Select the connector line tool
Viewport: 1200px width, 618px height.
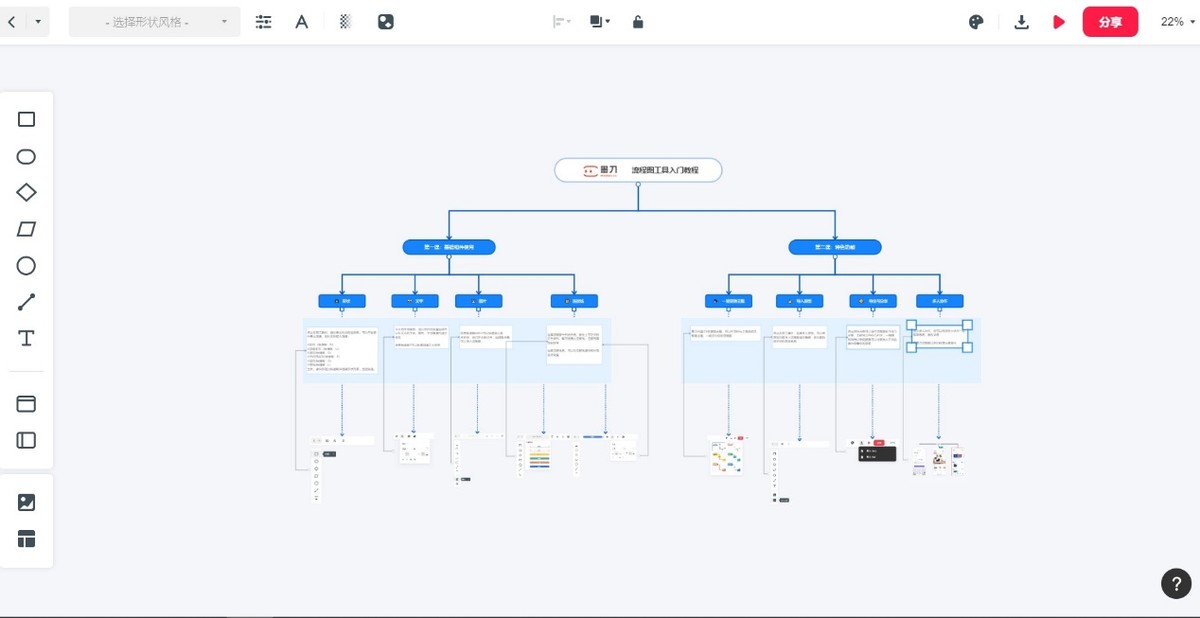[x=27, y=302]
